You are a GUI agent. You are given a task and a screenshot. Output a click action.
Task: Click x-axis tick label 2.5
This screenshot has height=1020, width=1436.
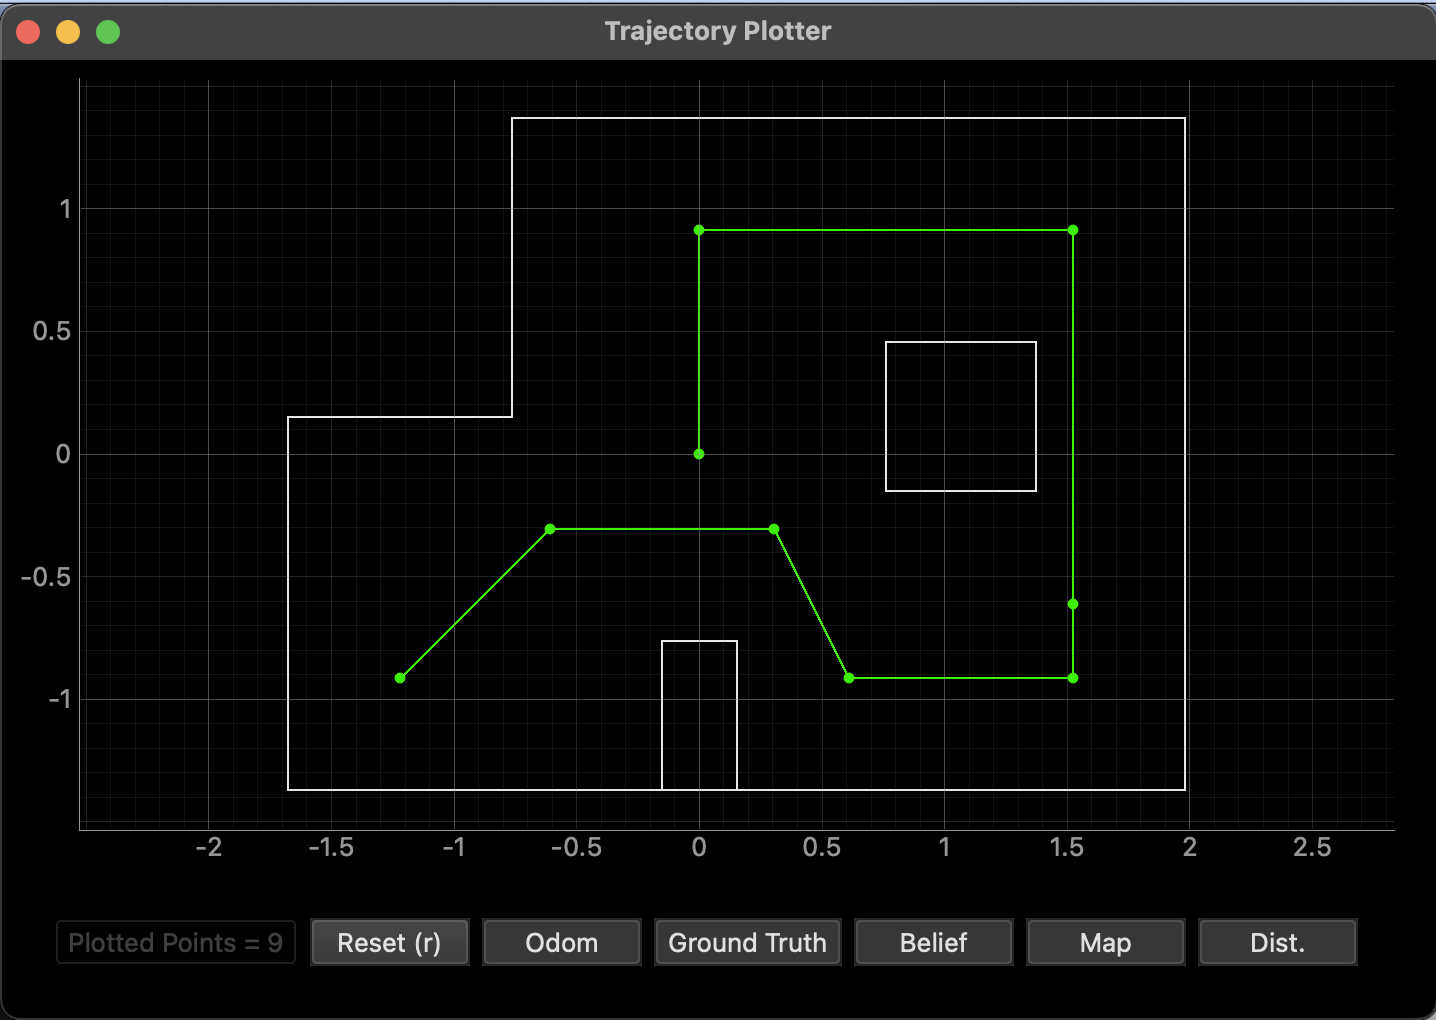[x=1312, y=847]
